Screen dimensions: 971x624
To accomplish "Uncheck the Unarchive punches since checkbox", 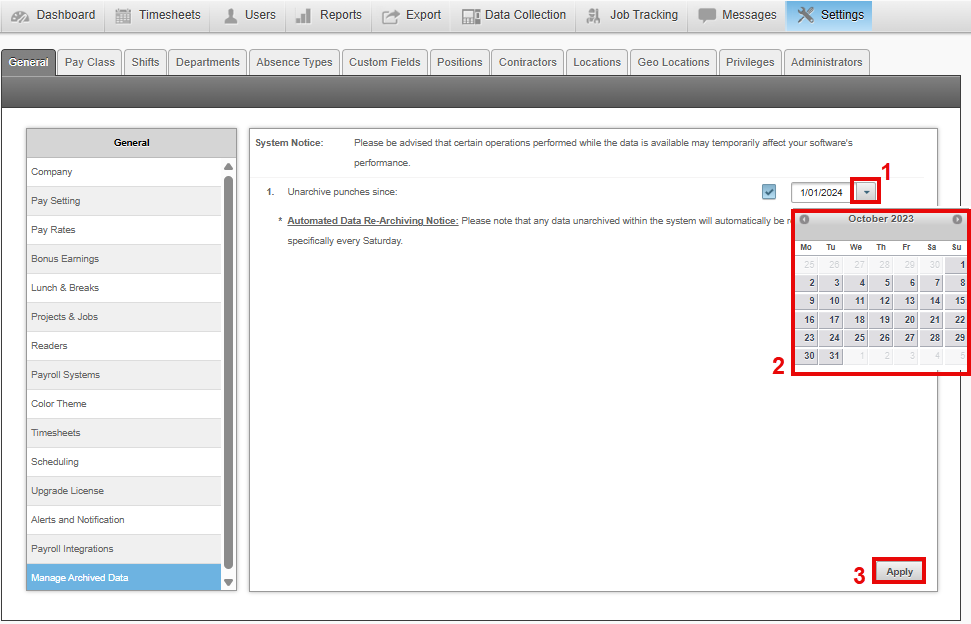I will point(769,192).
